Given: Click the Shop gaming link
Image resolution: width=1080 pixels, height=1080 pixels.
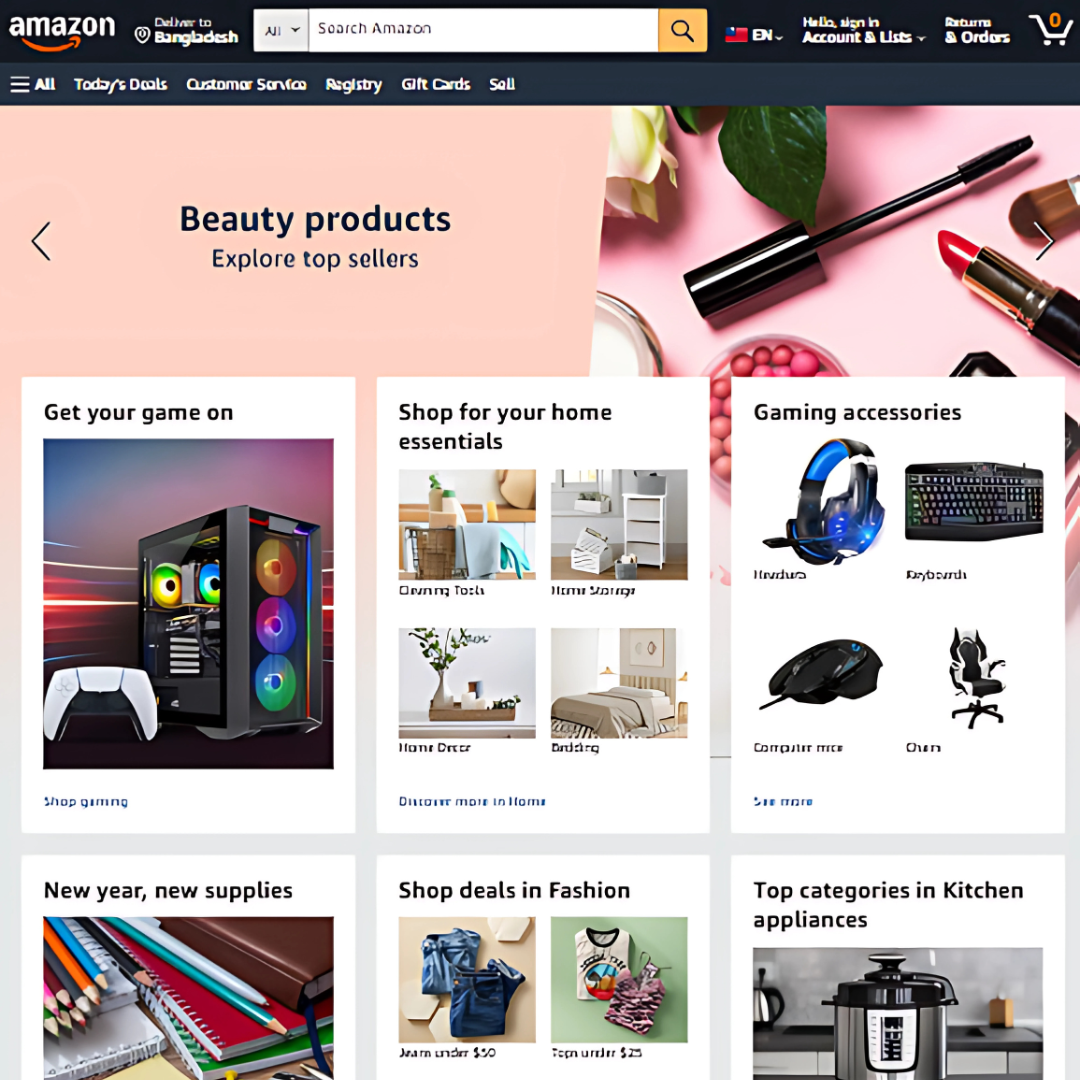Looking at the screenshot, I should (86, 801).
